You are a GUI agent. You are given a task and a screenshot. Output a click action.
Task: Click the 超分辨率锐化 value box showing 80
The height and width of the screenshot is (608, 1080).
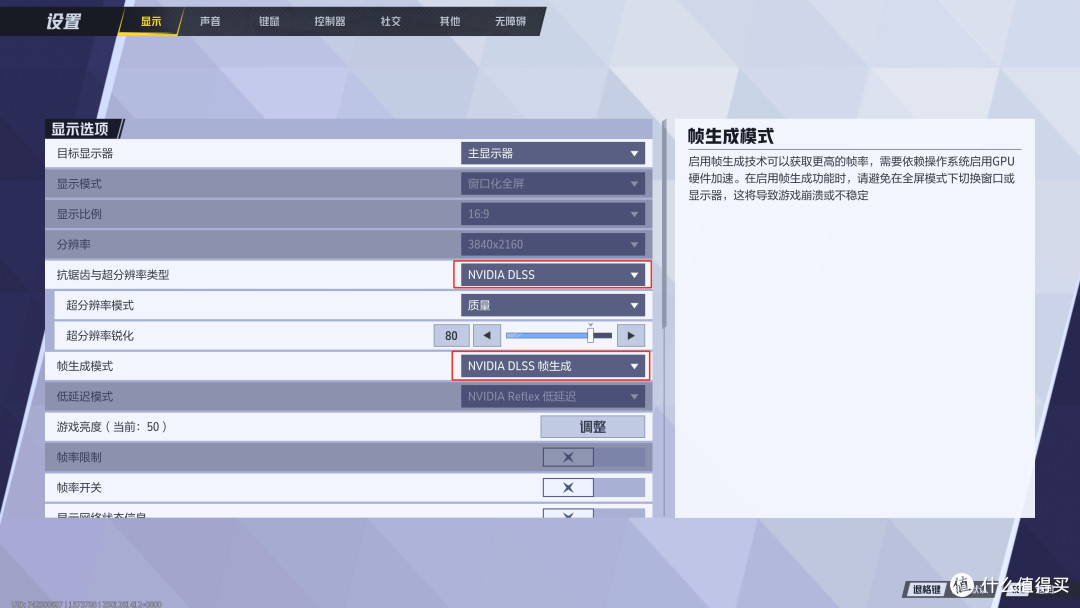pyautogui.click(x=451, y=335)
